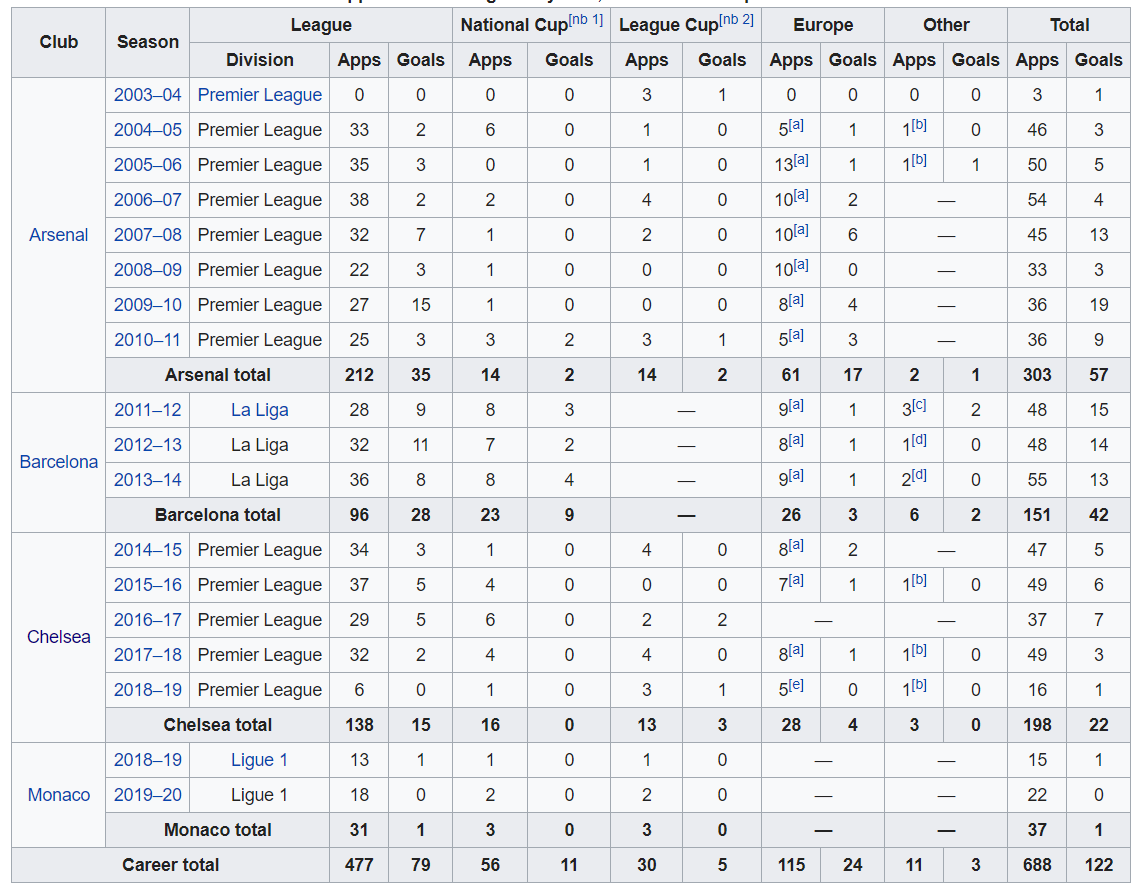
Task: Click the 'Season' column header
Action: (x=148, y=42)
